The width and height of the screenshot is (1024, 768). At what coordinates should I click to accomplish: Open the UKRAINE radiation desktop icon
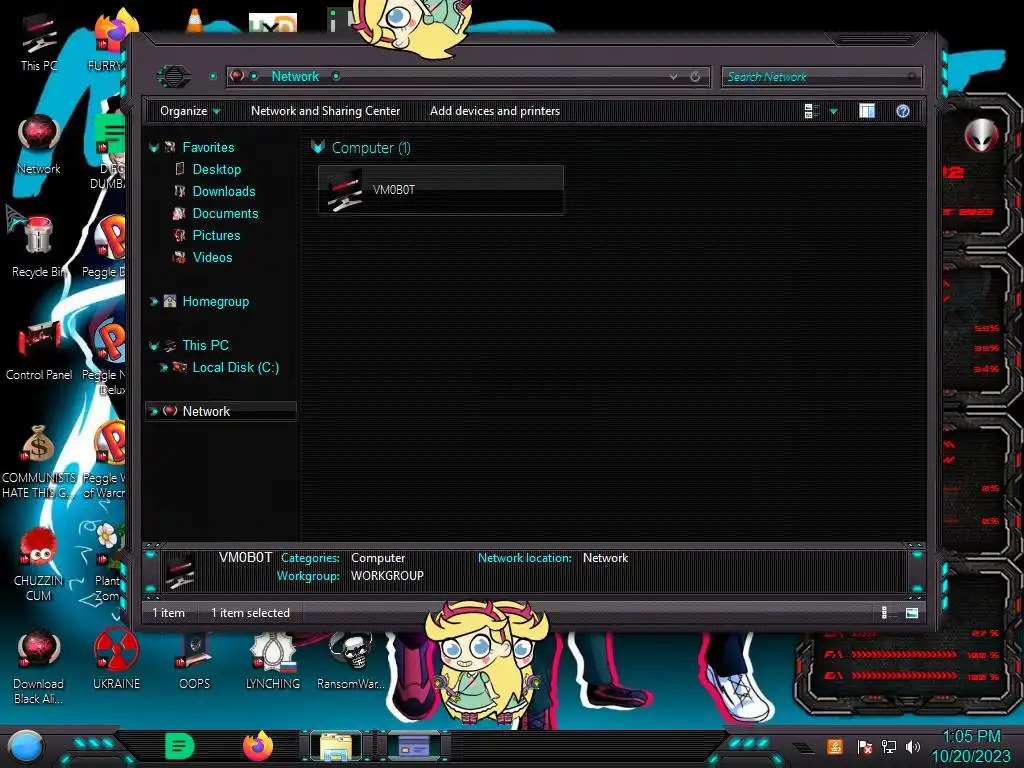point(116,660)
